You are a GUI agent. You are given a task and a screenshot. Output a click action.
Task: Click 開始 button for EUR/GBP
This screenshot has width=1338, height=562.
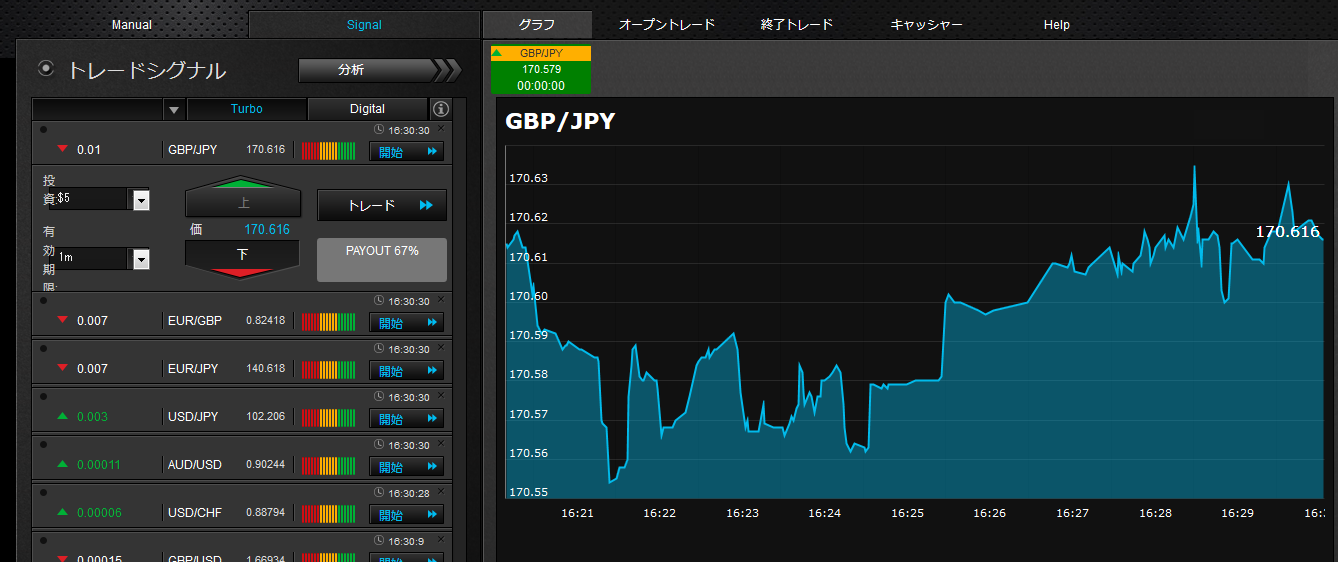click(x=407, y=323)
